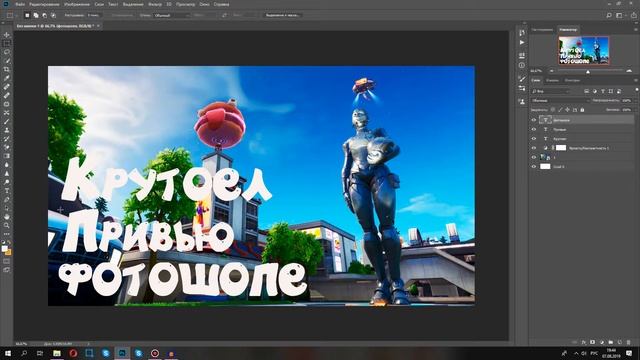Open the Edit Toolbar three-dots menu
This screenshot has width=640, height=360.
(x=7, y=234)
